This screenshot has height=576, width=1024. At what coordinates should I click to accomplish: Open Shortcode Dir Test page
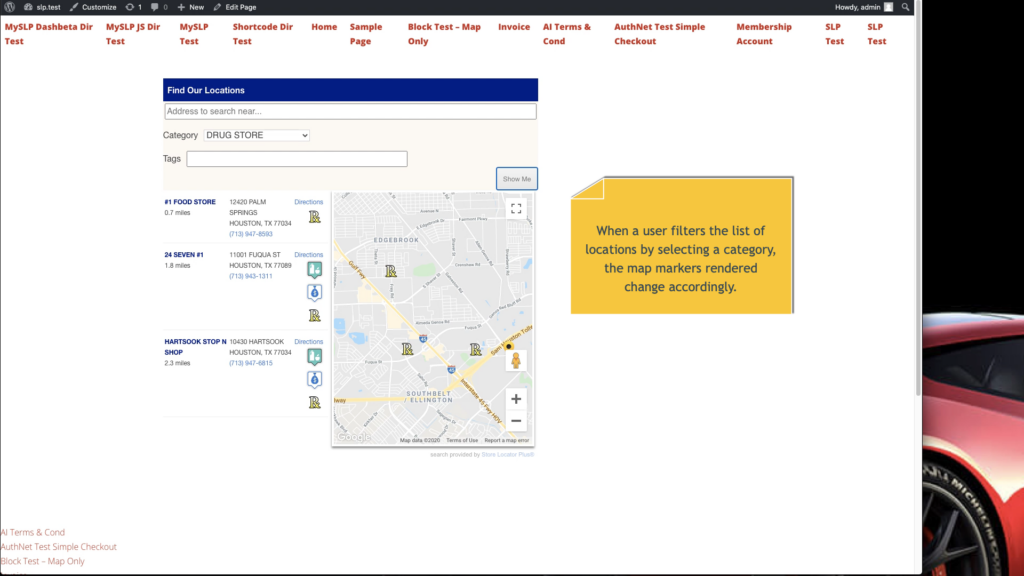pos(263,34)
